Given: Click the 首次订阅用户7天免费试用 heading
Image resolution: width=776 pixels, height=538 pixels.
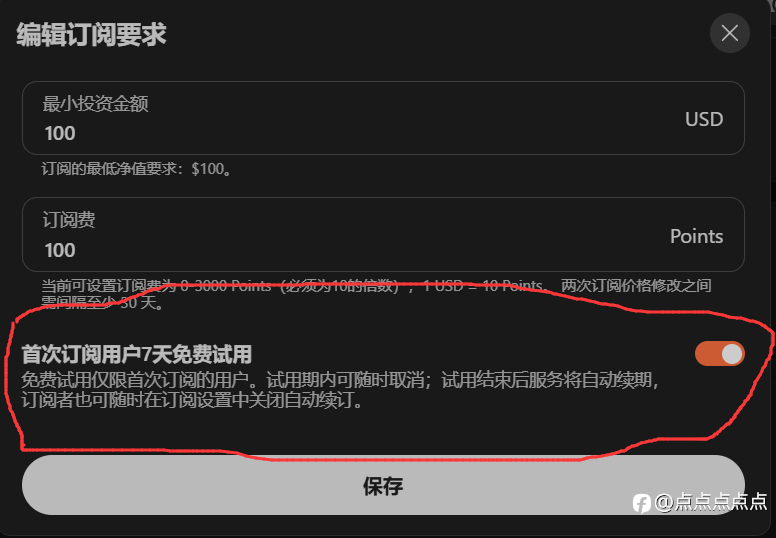Looking at the screenshot, I should click(137, 354).
